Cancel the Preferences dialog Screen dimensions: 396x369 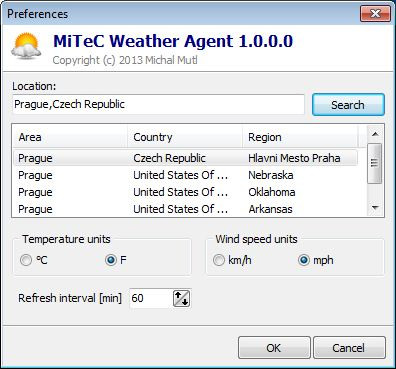point(349,348)
